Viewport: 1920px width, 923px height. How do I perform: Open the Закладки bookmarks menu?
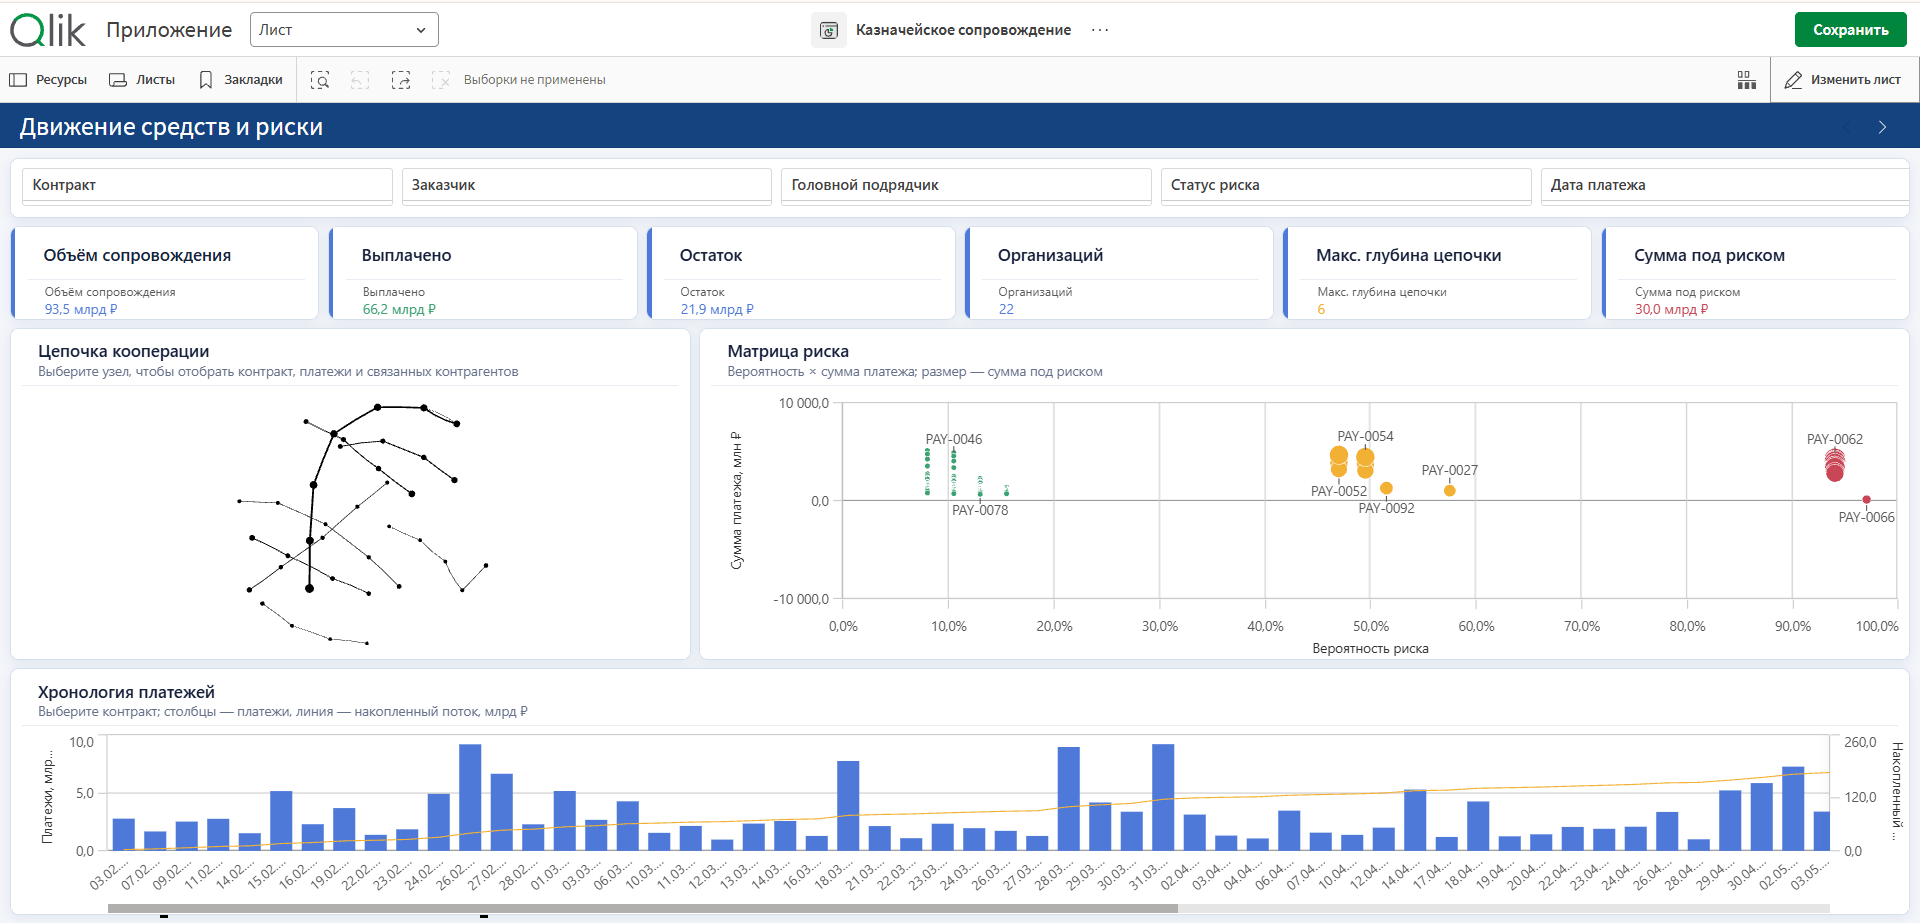click(x=241, y=80)
